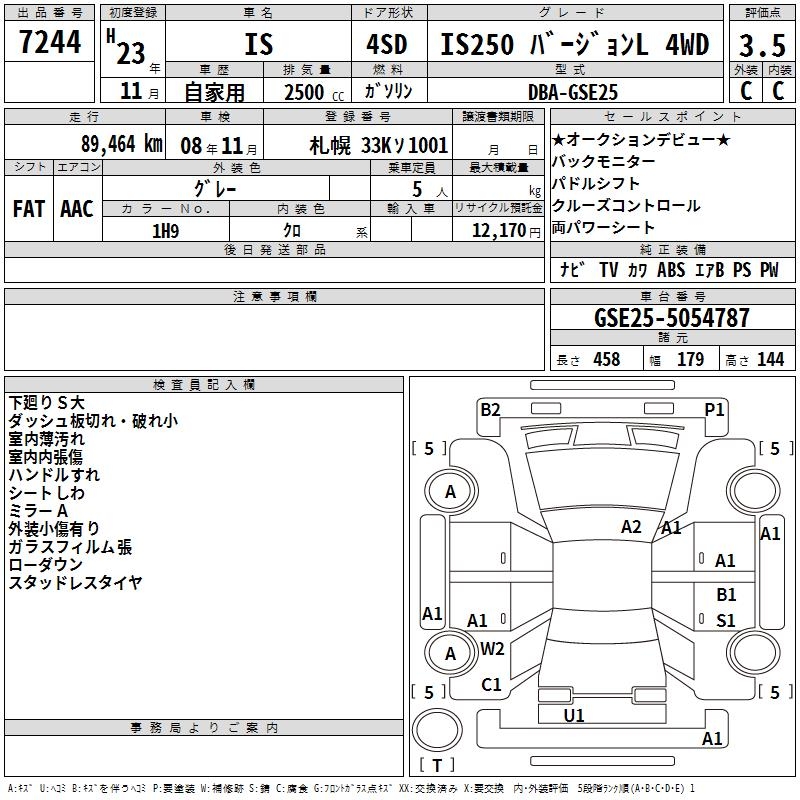Click the C1 corrosion mark on diagram
The width and height of the screenshot is (800, 800).
(x=491, y=685)
